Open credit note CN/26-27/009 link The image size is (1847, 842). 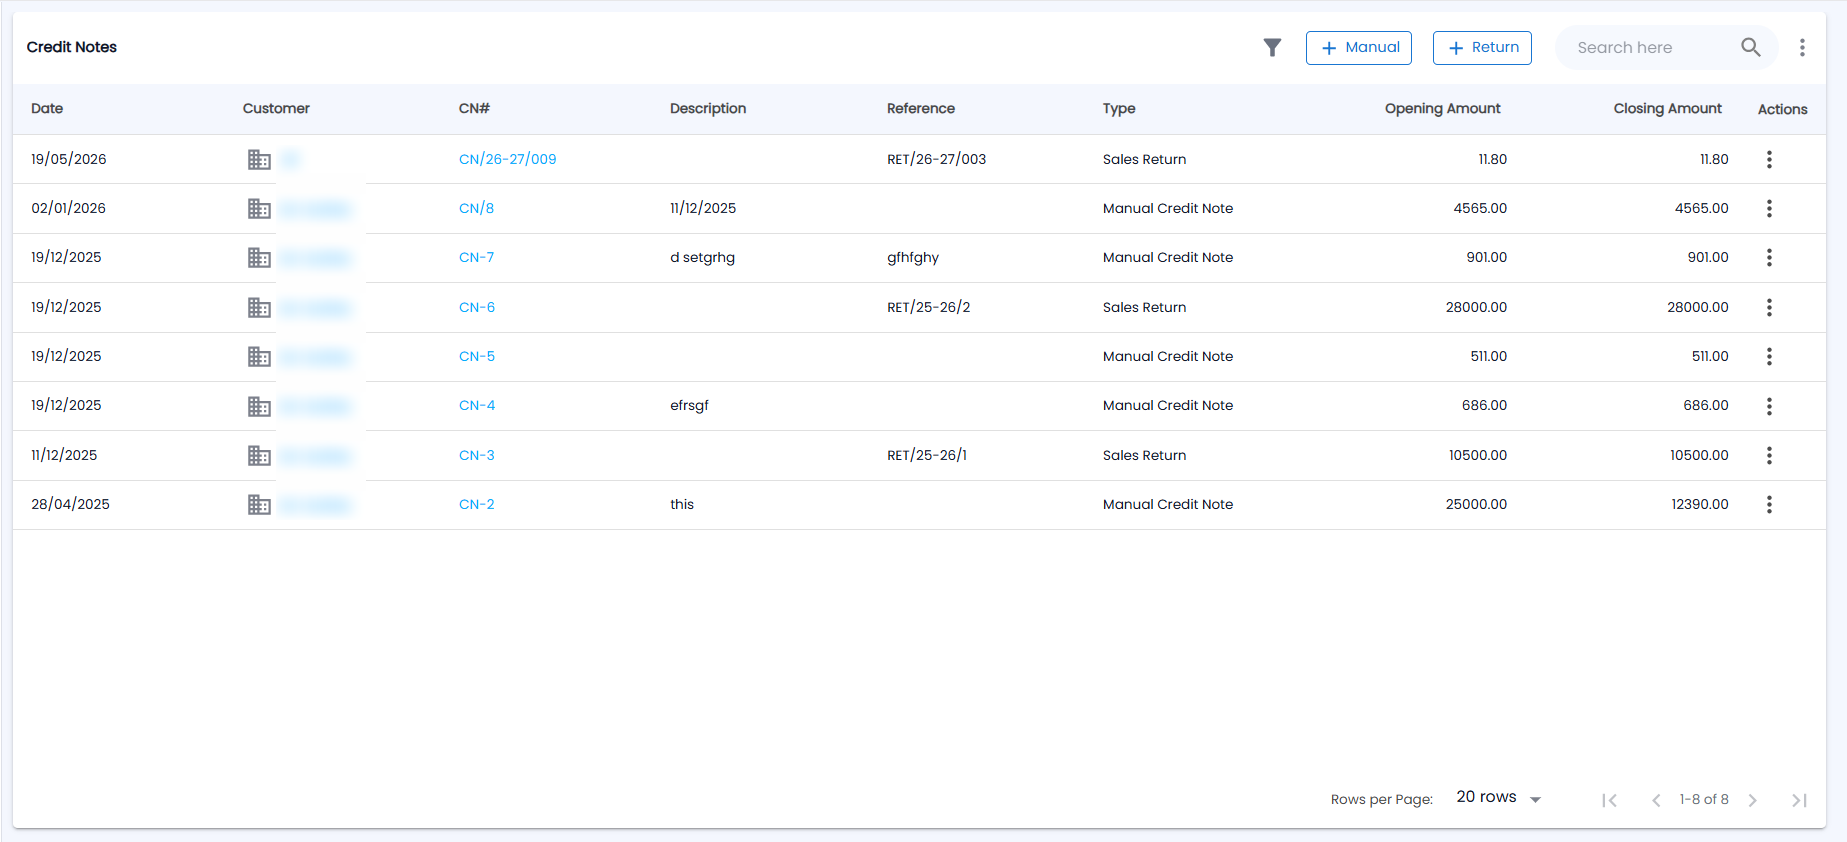click(x=507, y=159)
